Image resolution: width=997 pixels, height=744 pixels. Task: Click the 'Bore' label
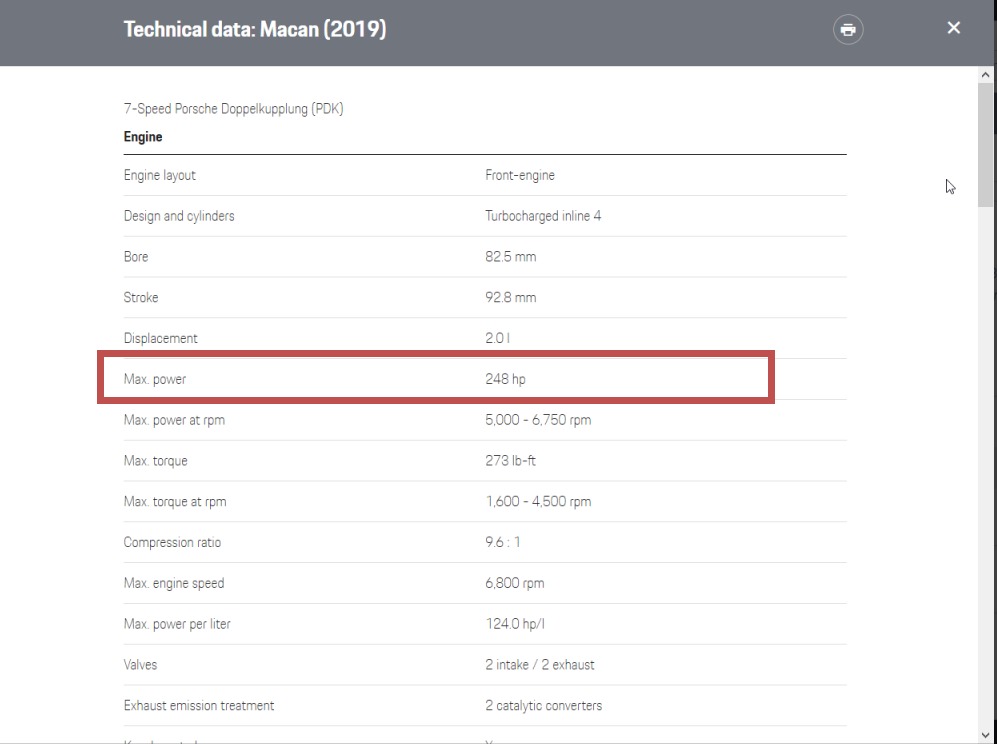pos(136,257)
